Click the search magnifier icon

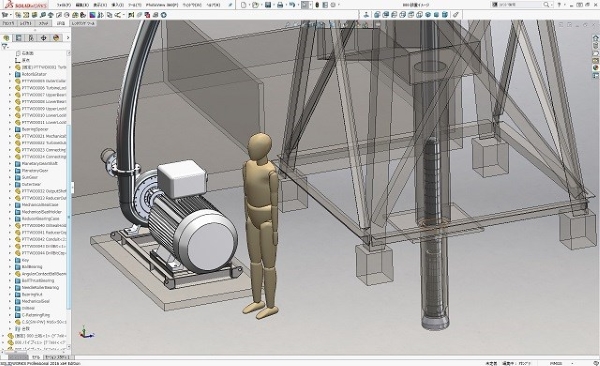coord(546,5)
